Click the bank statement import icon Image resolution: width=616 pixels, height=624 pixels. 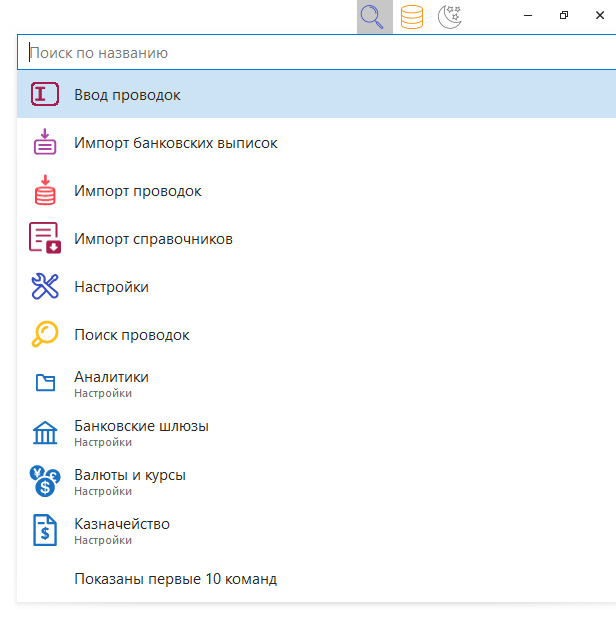(45, 143)
